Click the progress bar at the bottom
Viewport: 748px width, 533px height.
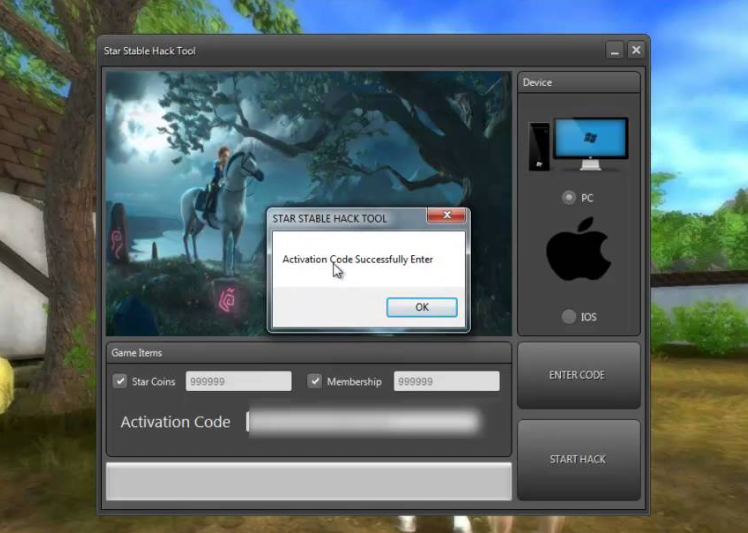coord(309,481)
